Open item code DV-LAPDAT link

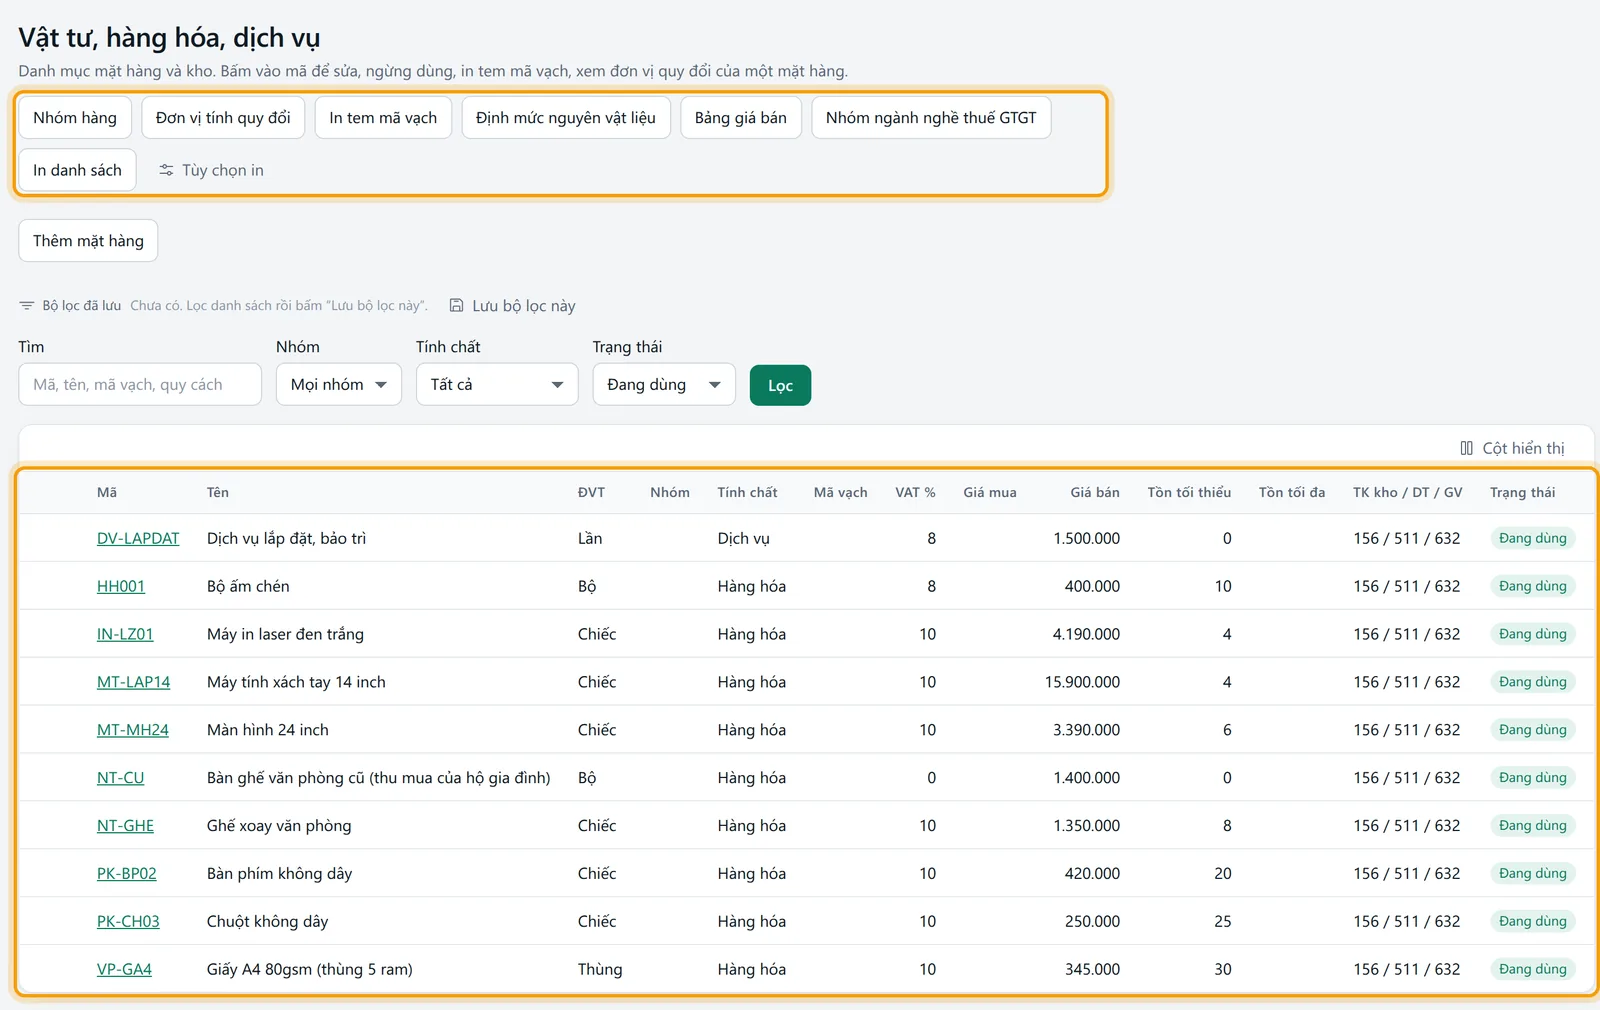click(138, 538)
